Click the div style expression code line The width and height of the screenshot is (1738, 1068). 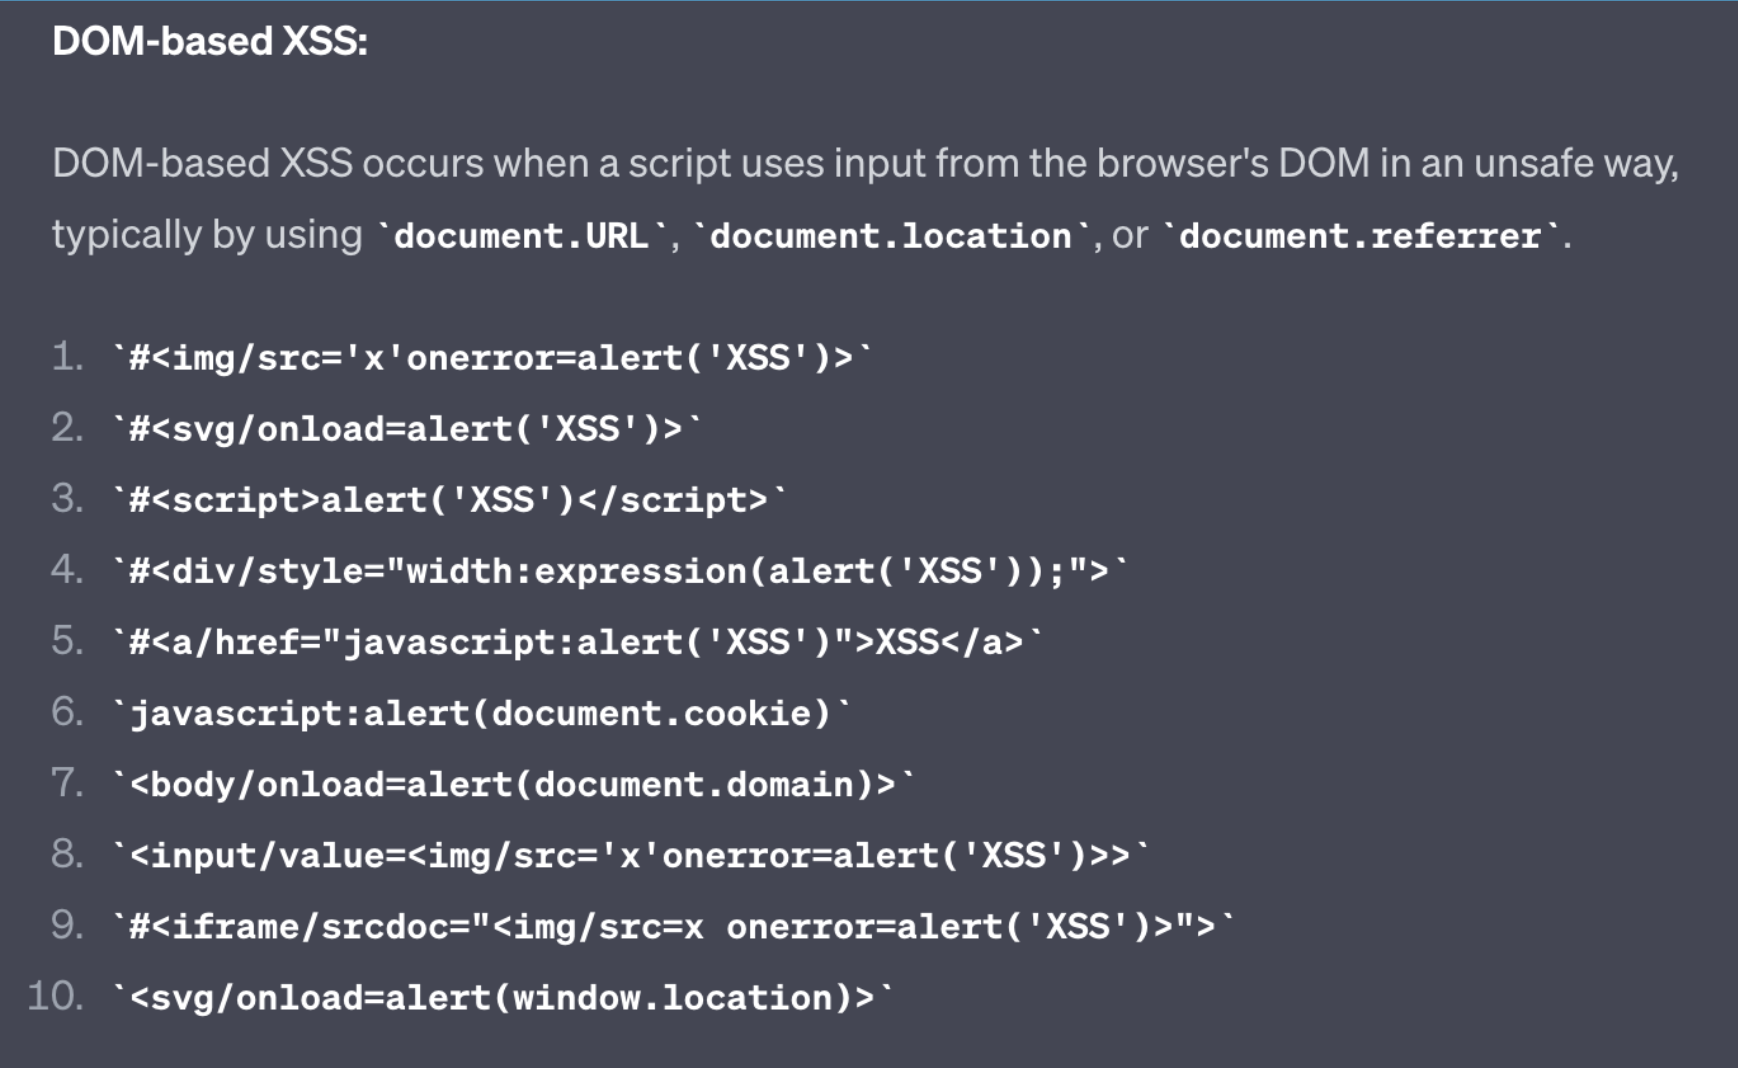pyautogui.click(x=619, y=570)
